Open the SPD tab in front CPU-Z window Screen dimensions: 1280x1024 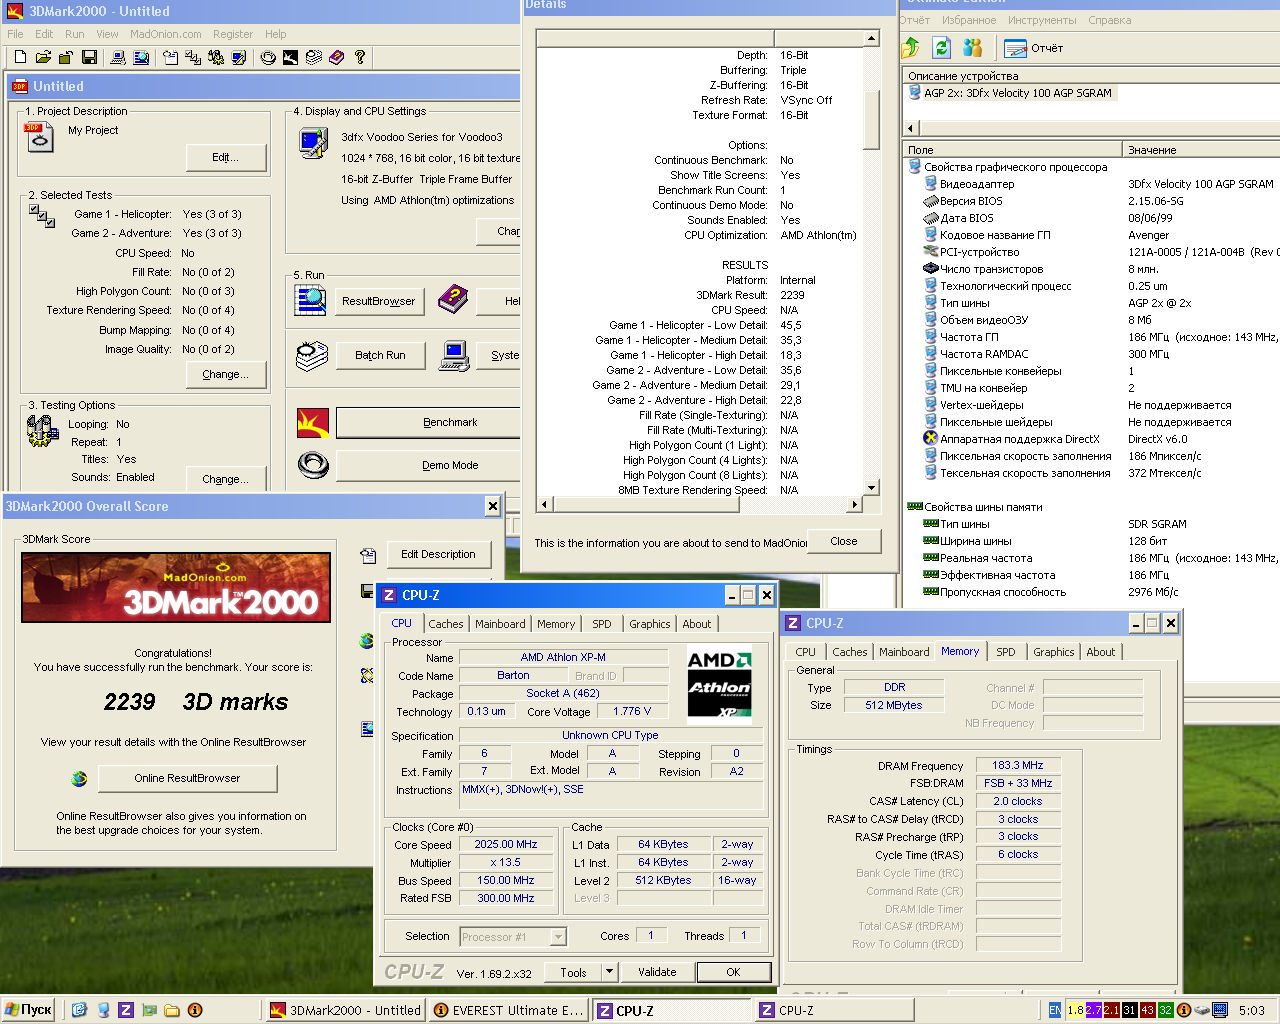[x=601, y=624]
